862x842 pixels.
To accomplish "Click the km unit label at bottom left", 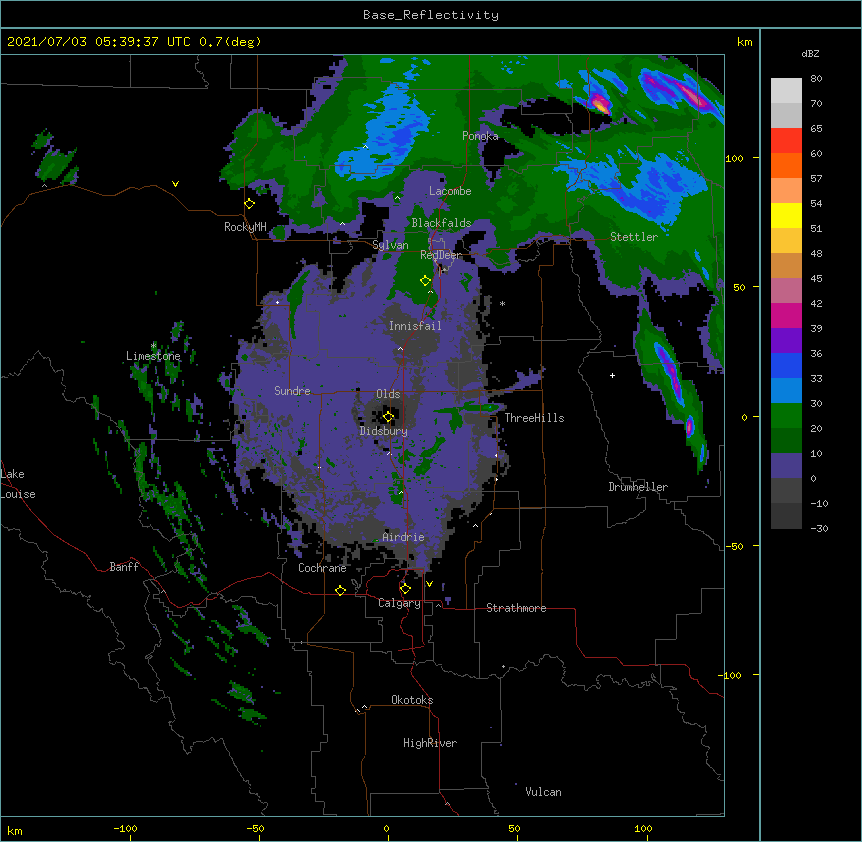I will coord(15,831).
